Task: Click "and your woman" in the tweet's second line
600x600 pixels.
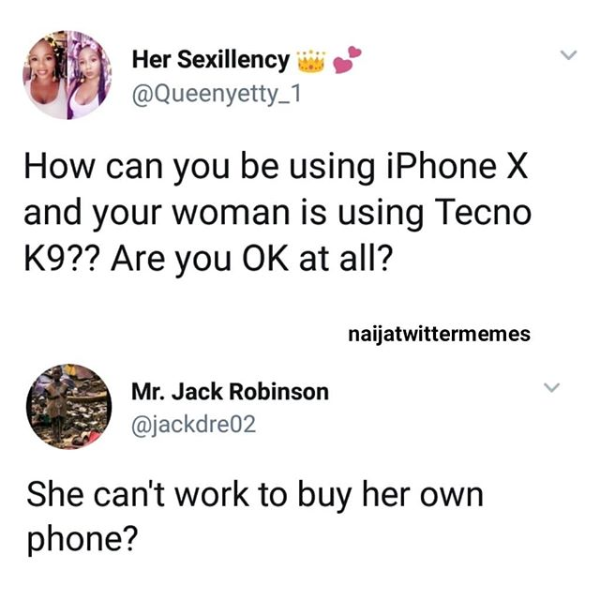Action: (157, 214)
